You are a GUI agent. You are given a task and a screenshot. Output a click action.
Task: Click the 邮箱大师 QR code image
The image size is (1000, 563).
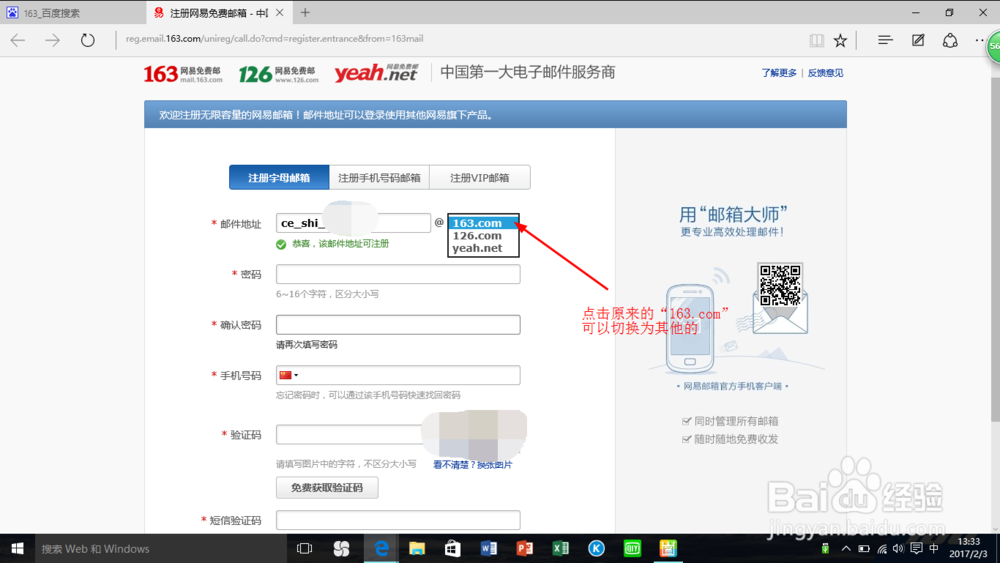click(780, 284)
